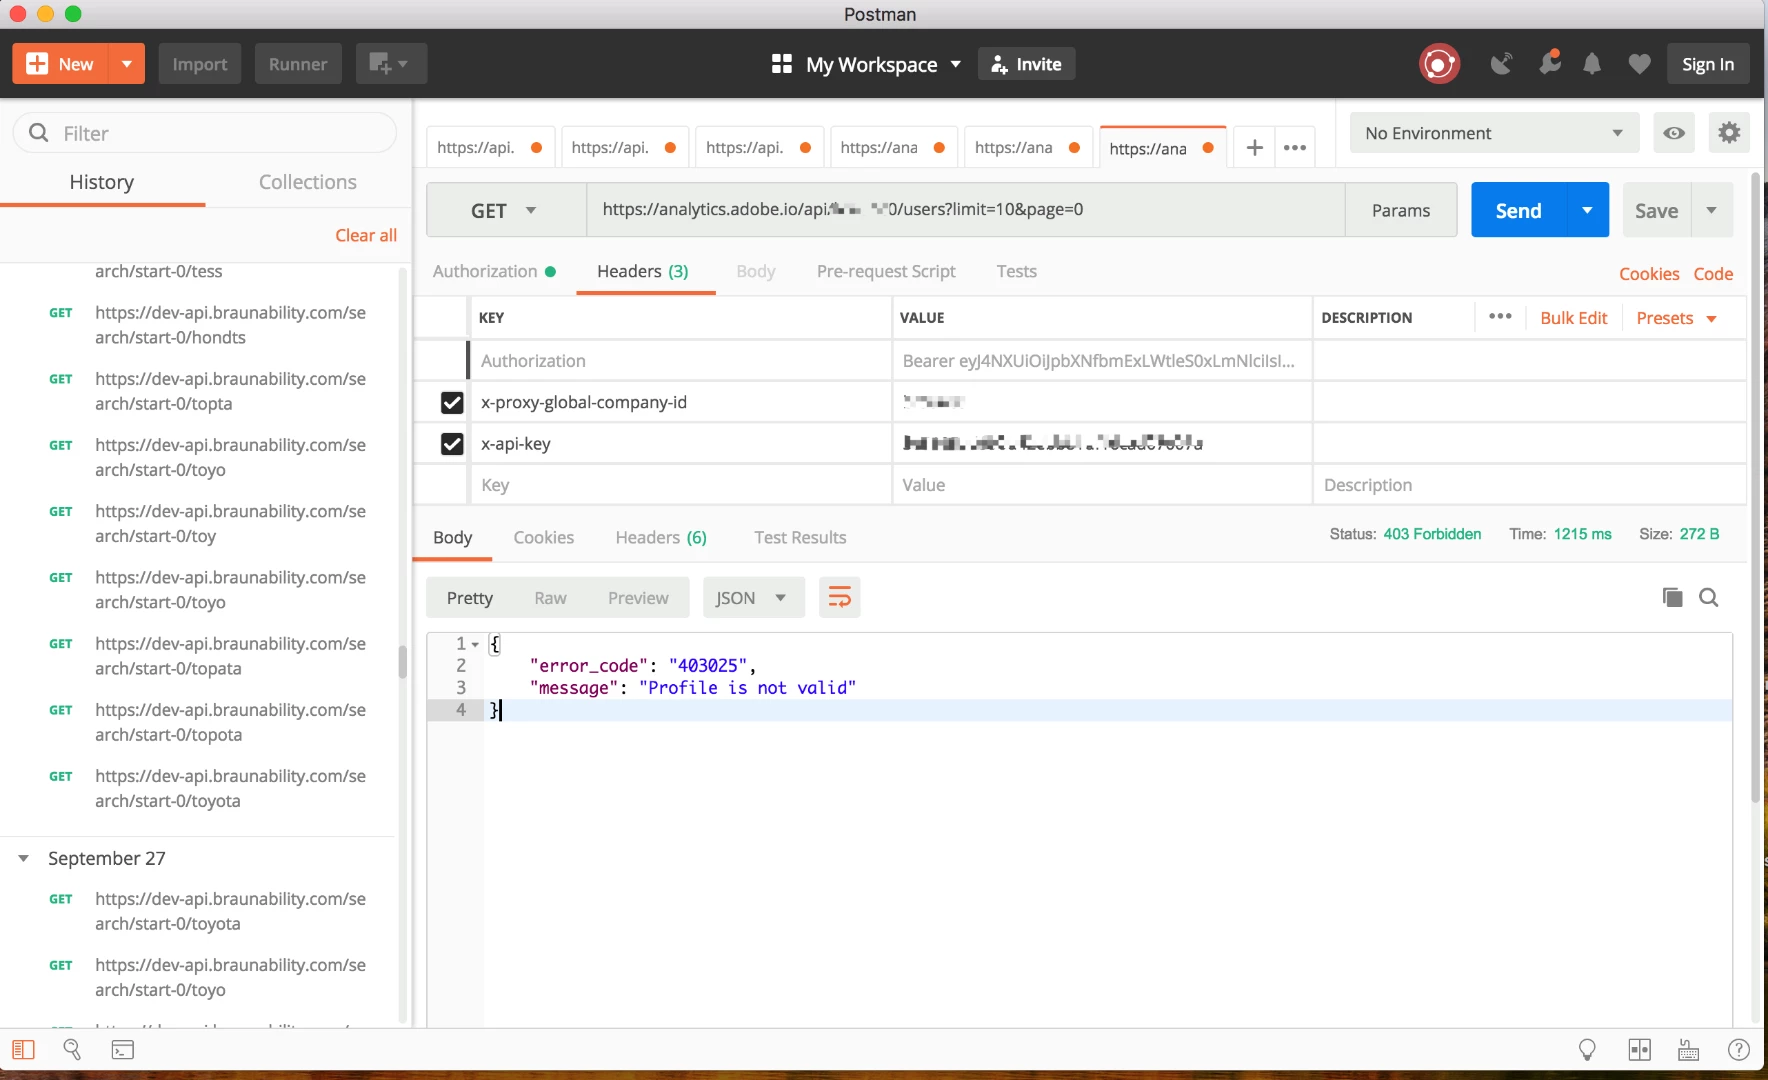Open environment quick look eye icon
Image resolution: width=1768 pixels, height=1080 pixels.
coord(1674,133)
